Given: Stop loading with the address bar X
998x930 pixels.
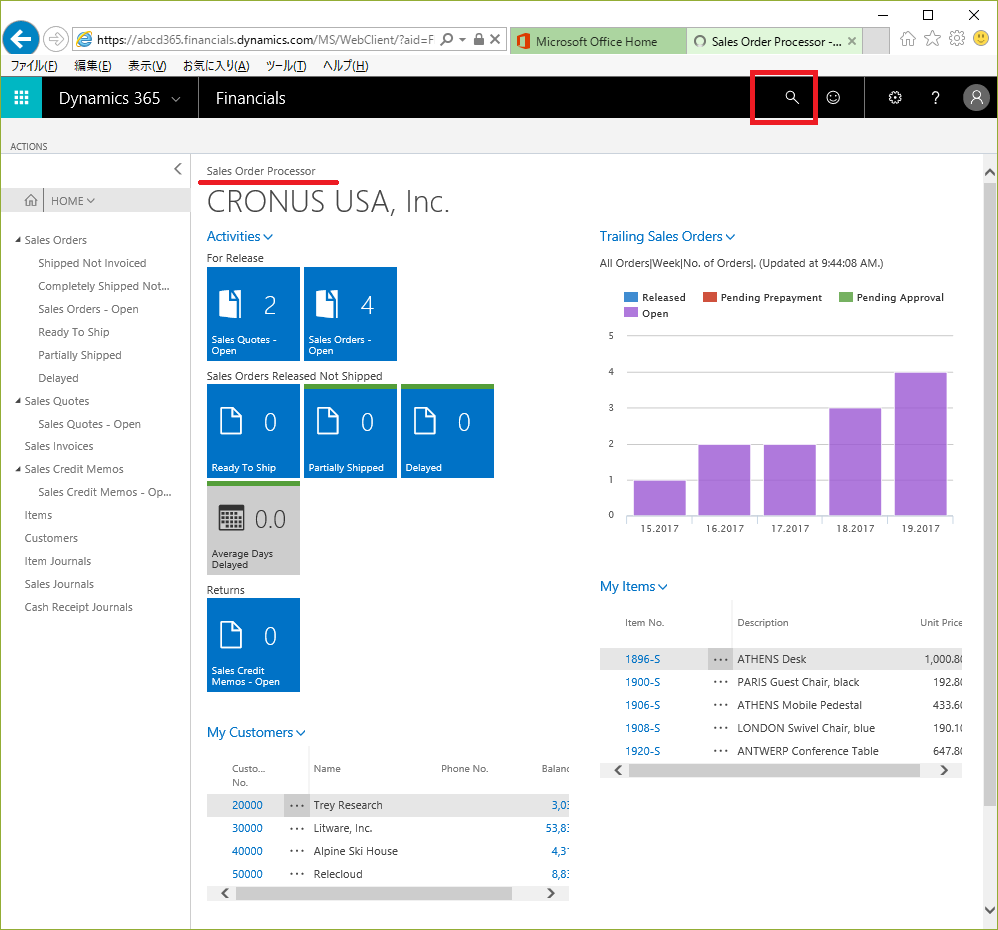Looking at the screenshot, I should click(495, 39).
